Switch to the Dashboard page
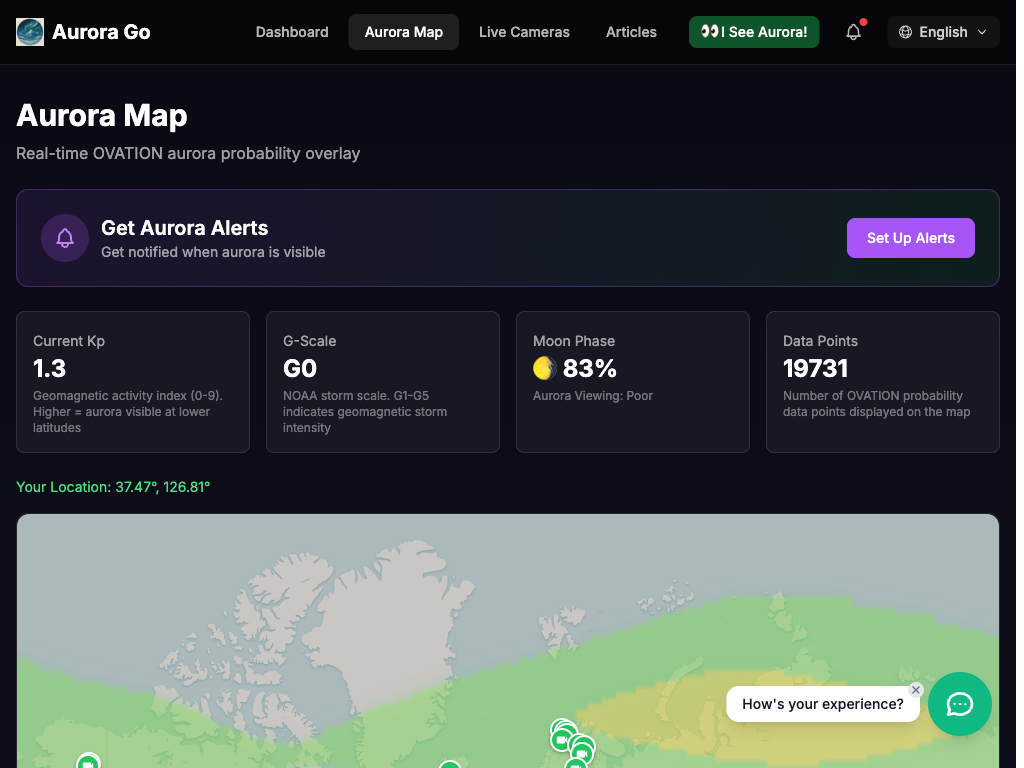 [x=291, y=32]
